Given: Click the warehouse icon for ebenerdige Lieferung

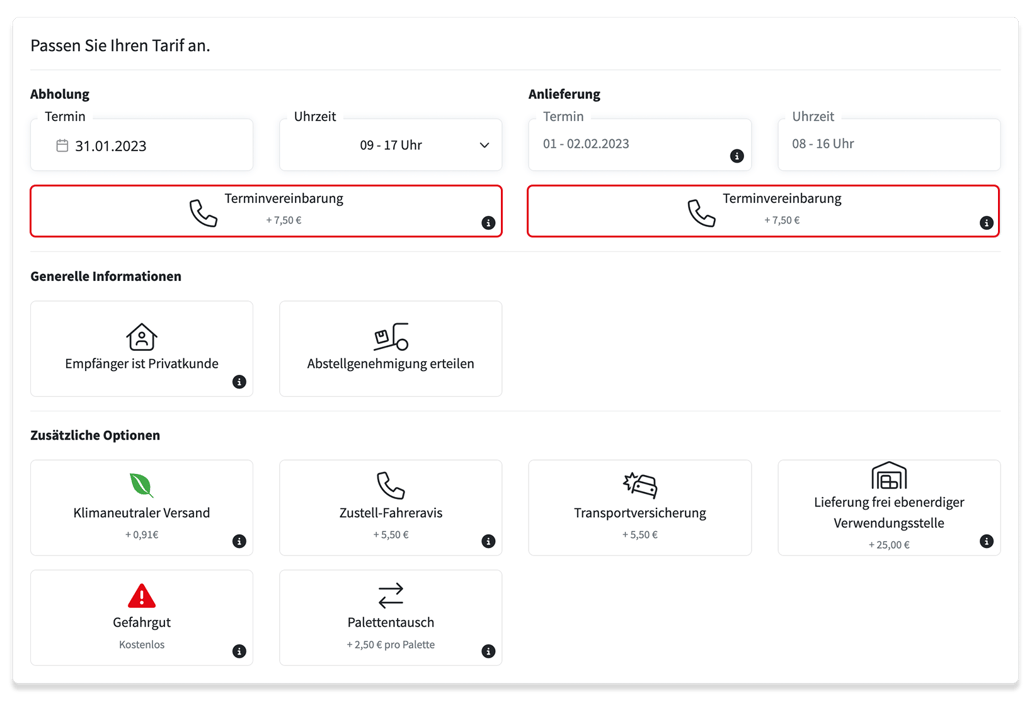Looking at the screenshot, I should click(x=889, y=475).
